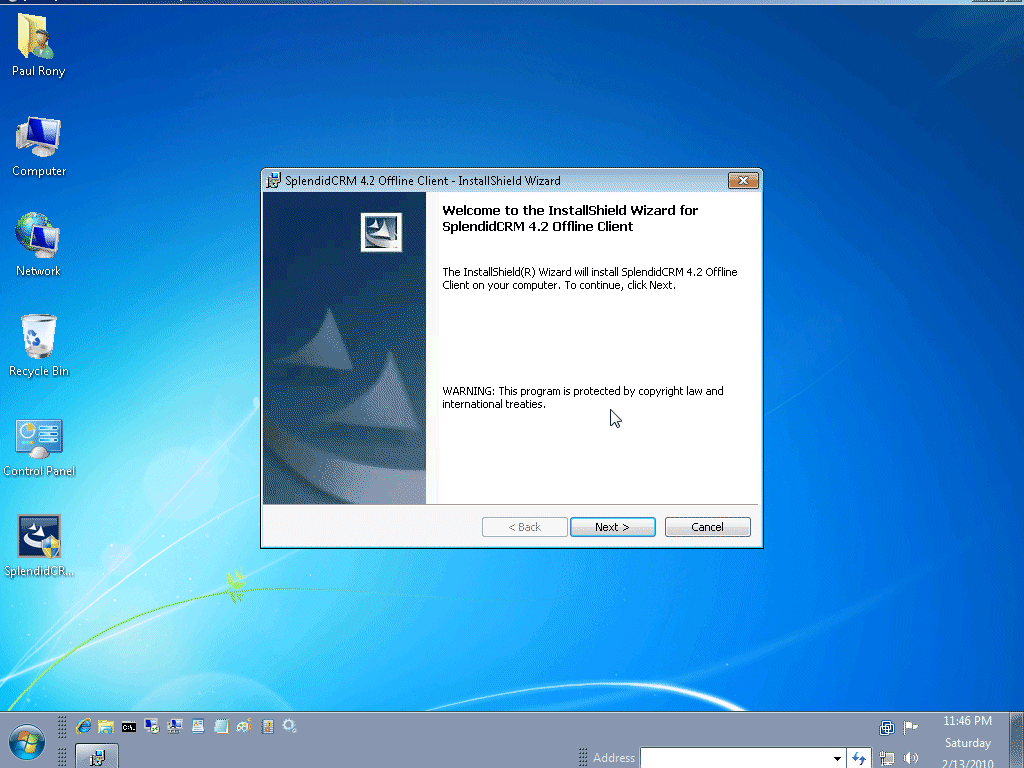The width and height of the screenshot is (1024, 768).
Task: Open Notepad icon in quick launch
Action: (x=221, y=727)
